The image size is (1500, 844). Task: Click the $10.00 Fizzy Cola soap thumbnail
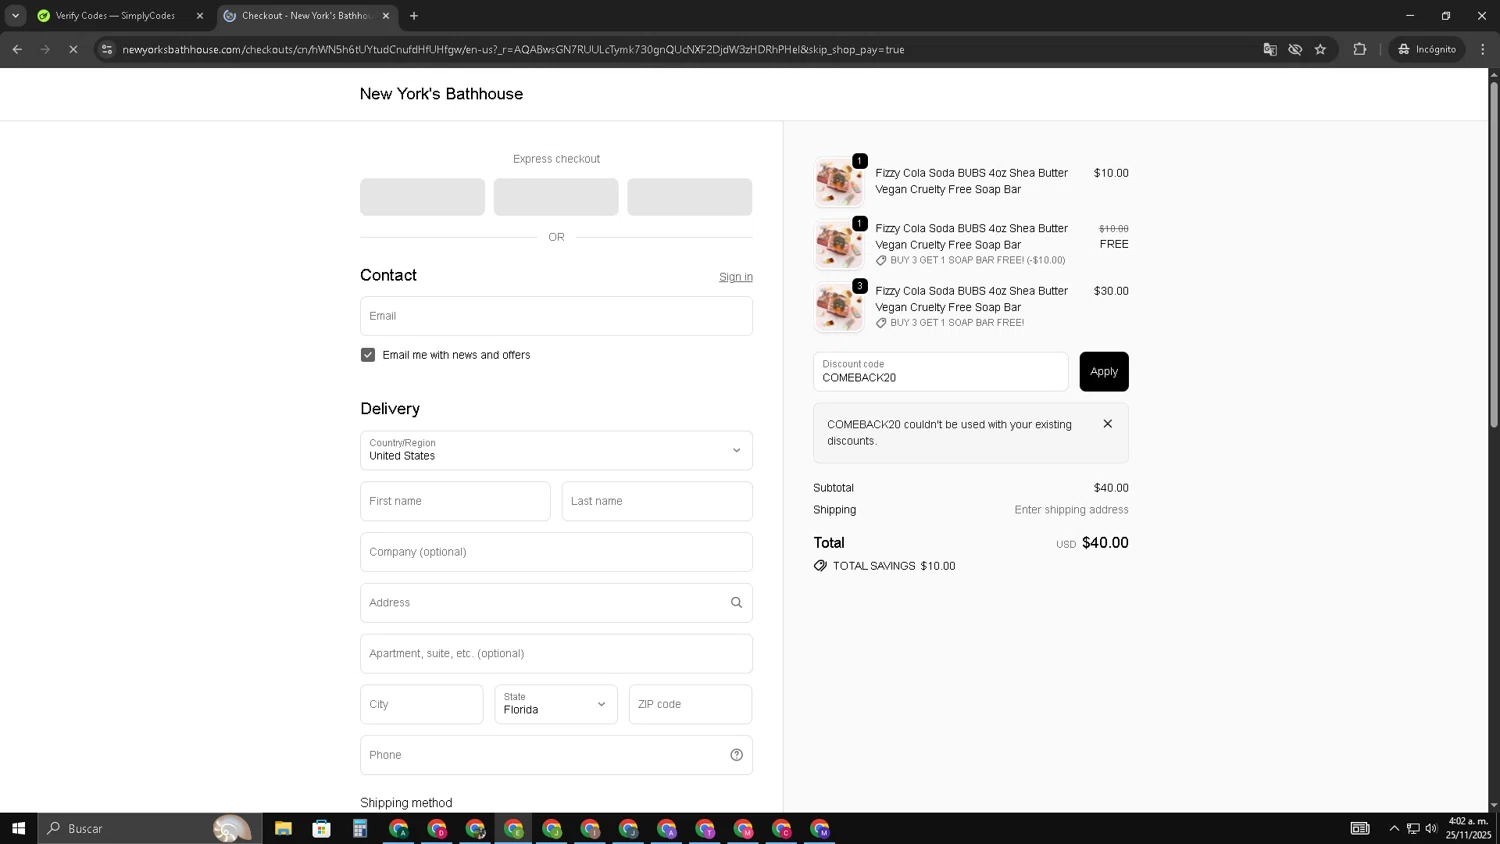tap(839, 182)
